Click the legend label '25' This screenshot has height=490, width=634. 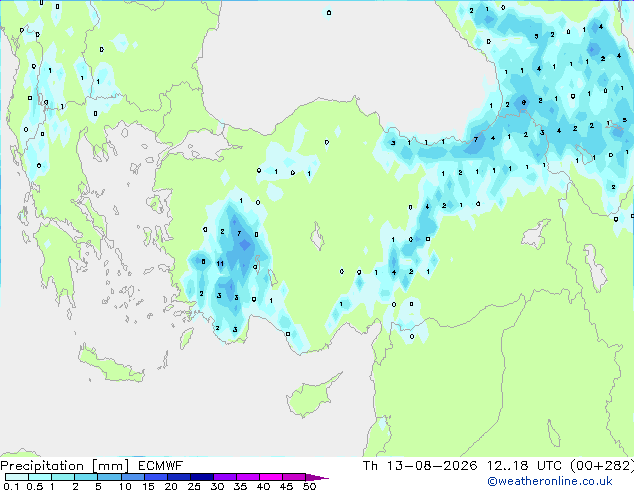click(194, 486)
